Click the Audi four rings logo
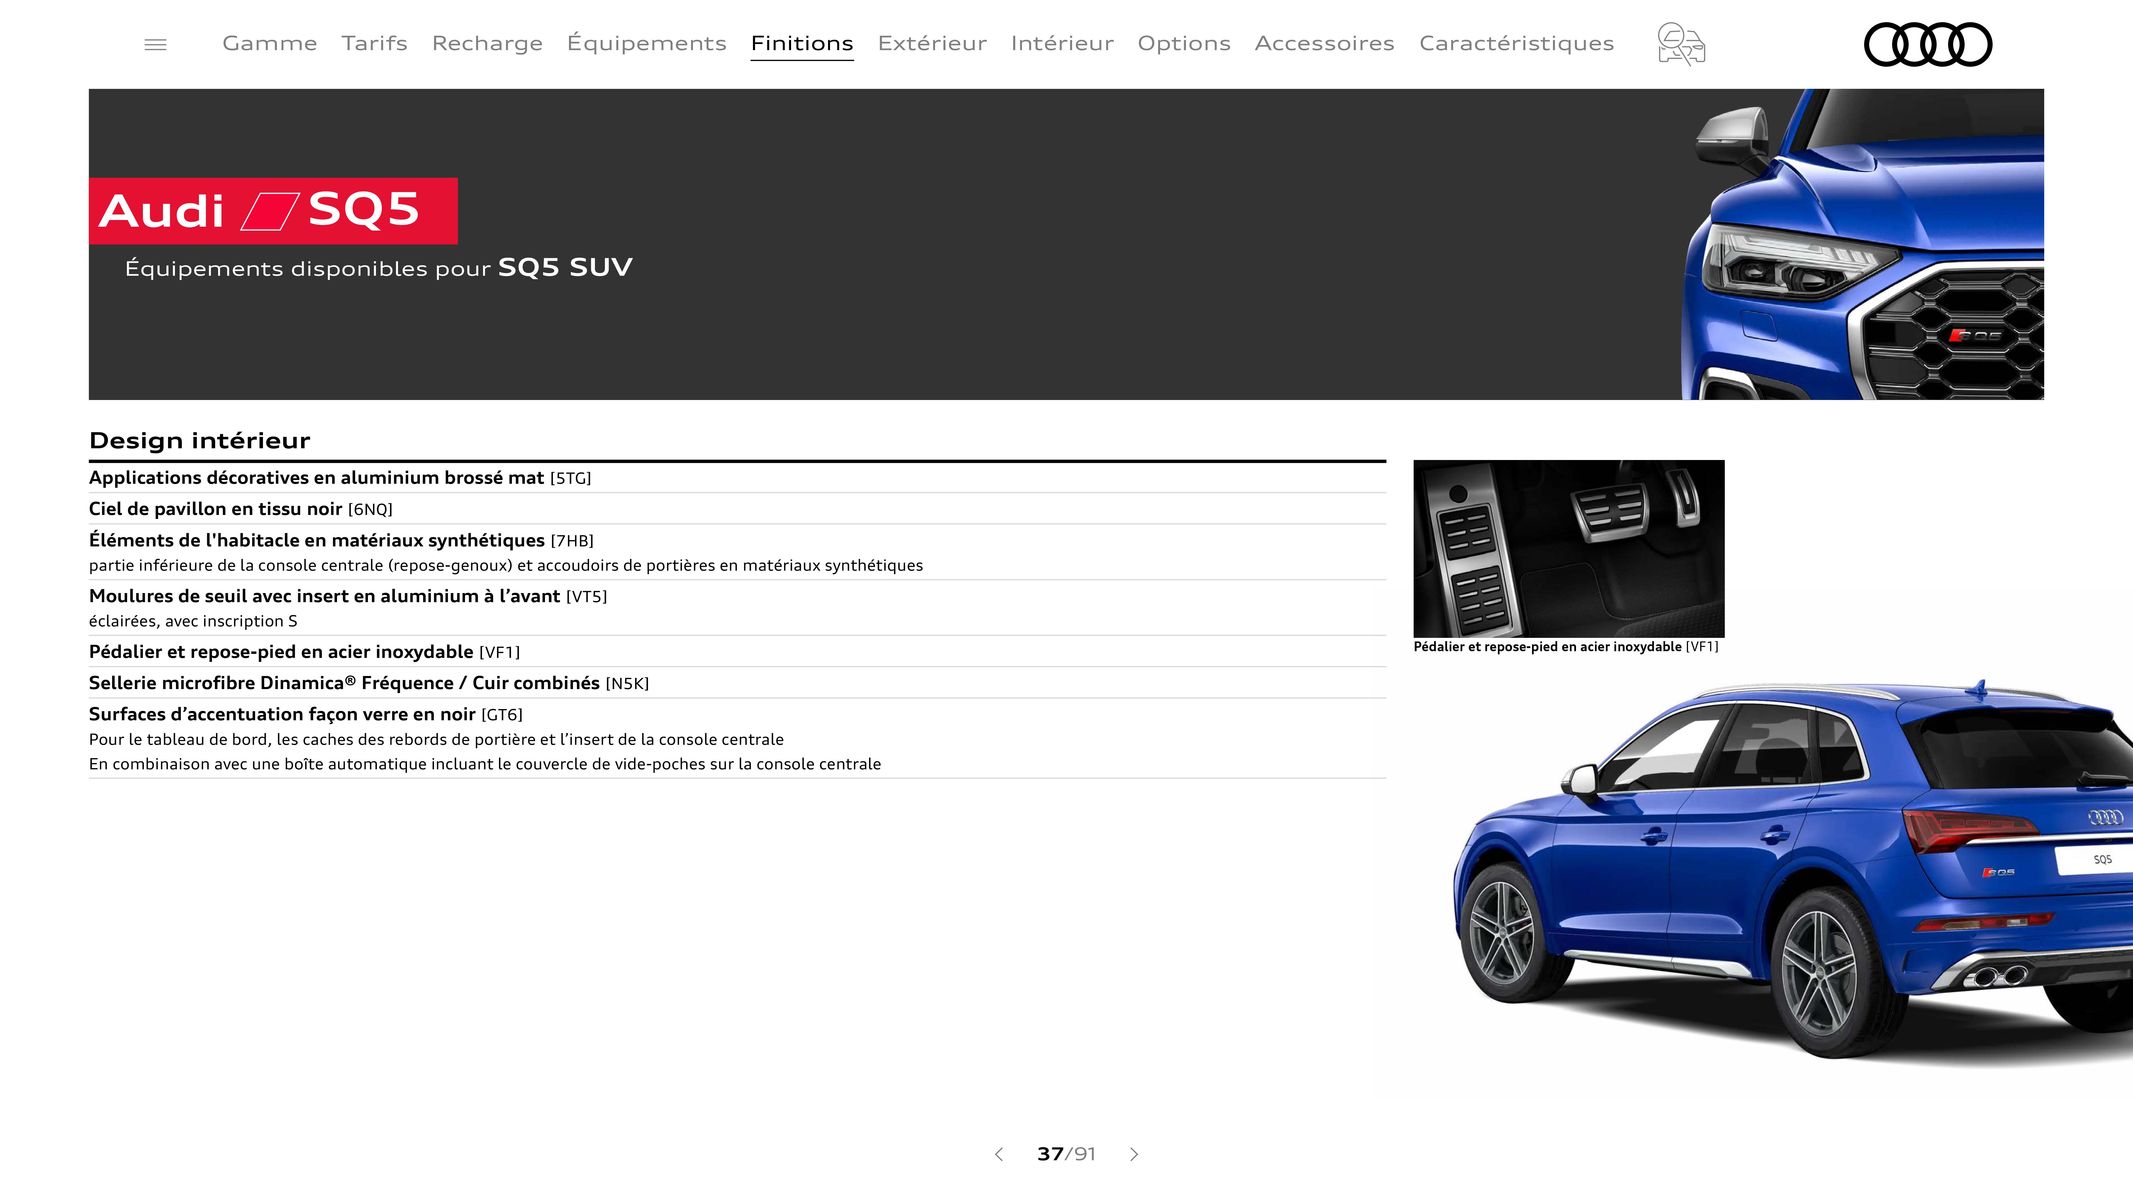 1928,44
